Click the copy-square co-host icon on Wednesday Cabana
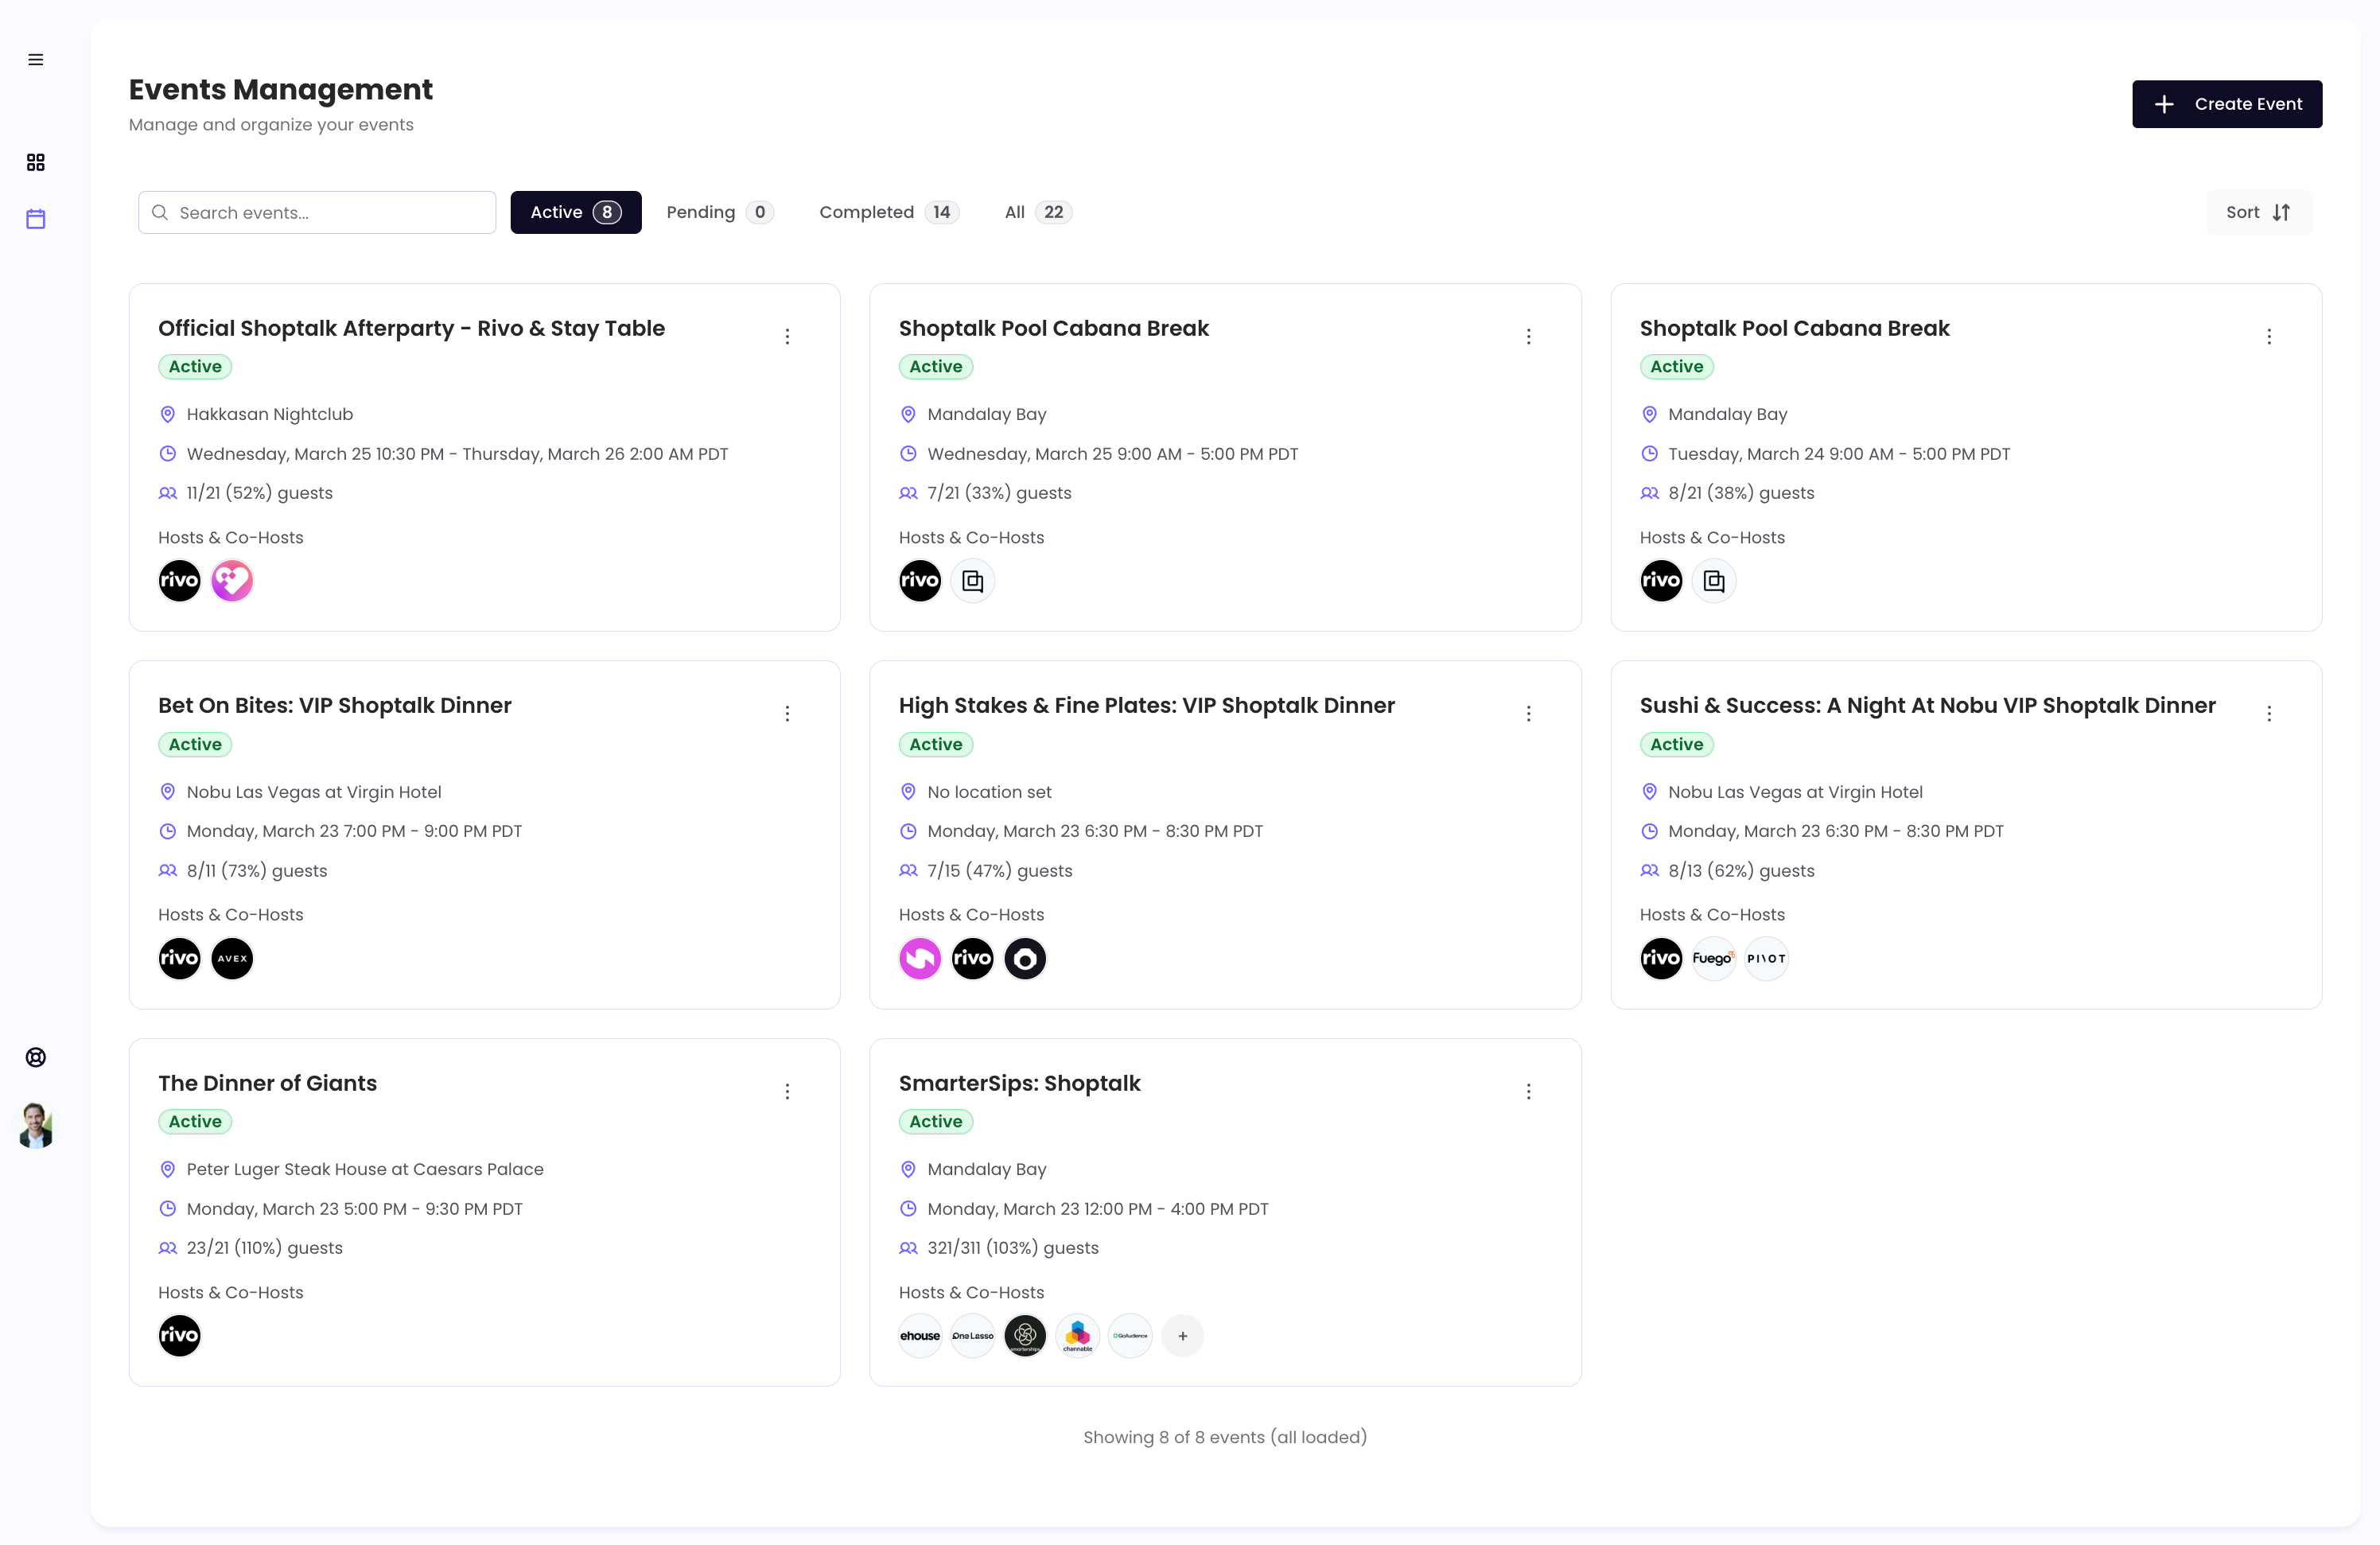The height and width of the screenshot is (1545, 2380). point(973,581)
